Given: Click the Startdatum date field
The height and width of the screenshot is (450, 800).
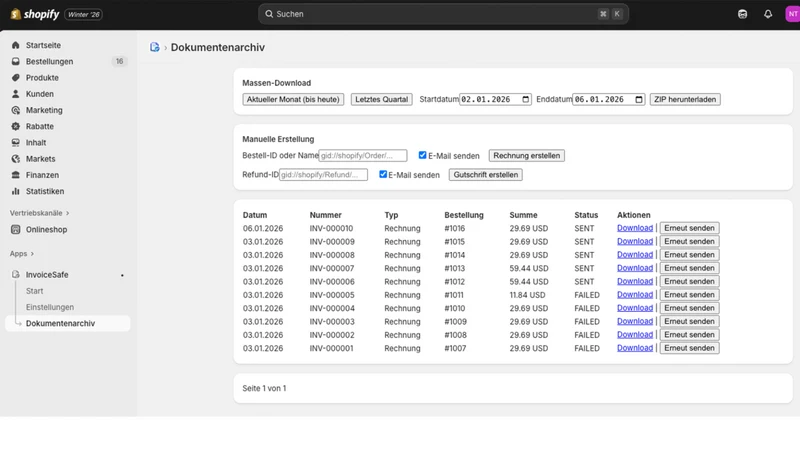Looking at the screenshot, I should [495, 99].
